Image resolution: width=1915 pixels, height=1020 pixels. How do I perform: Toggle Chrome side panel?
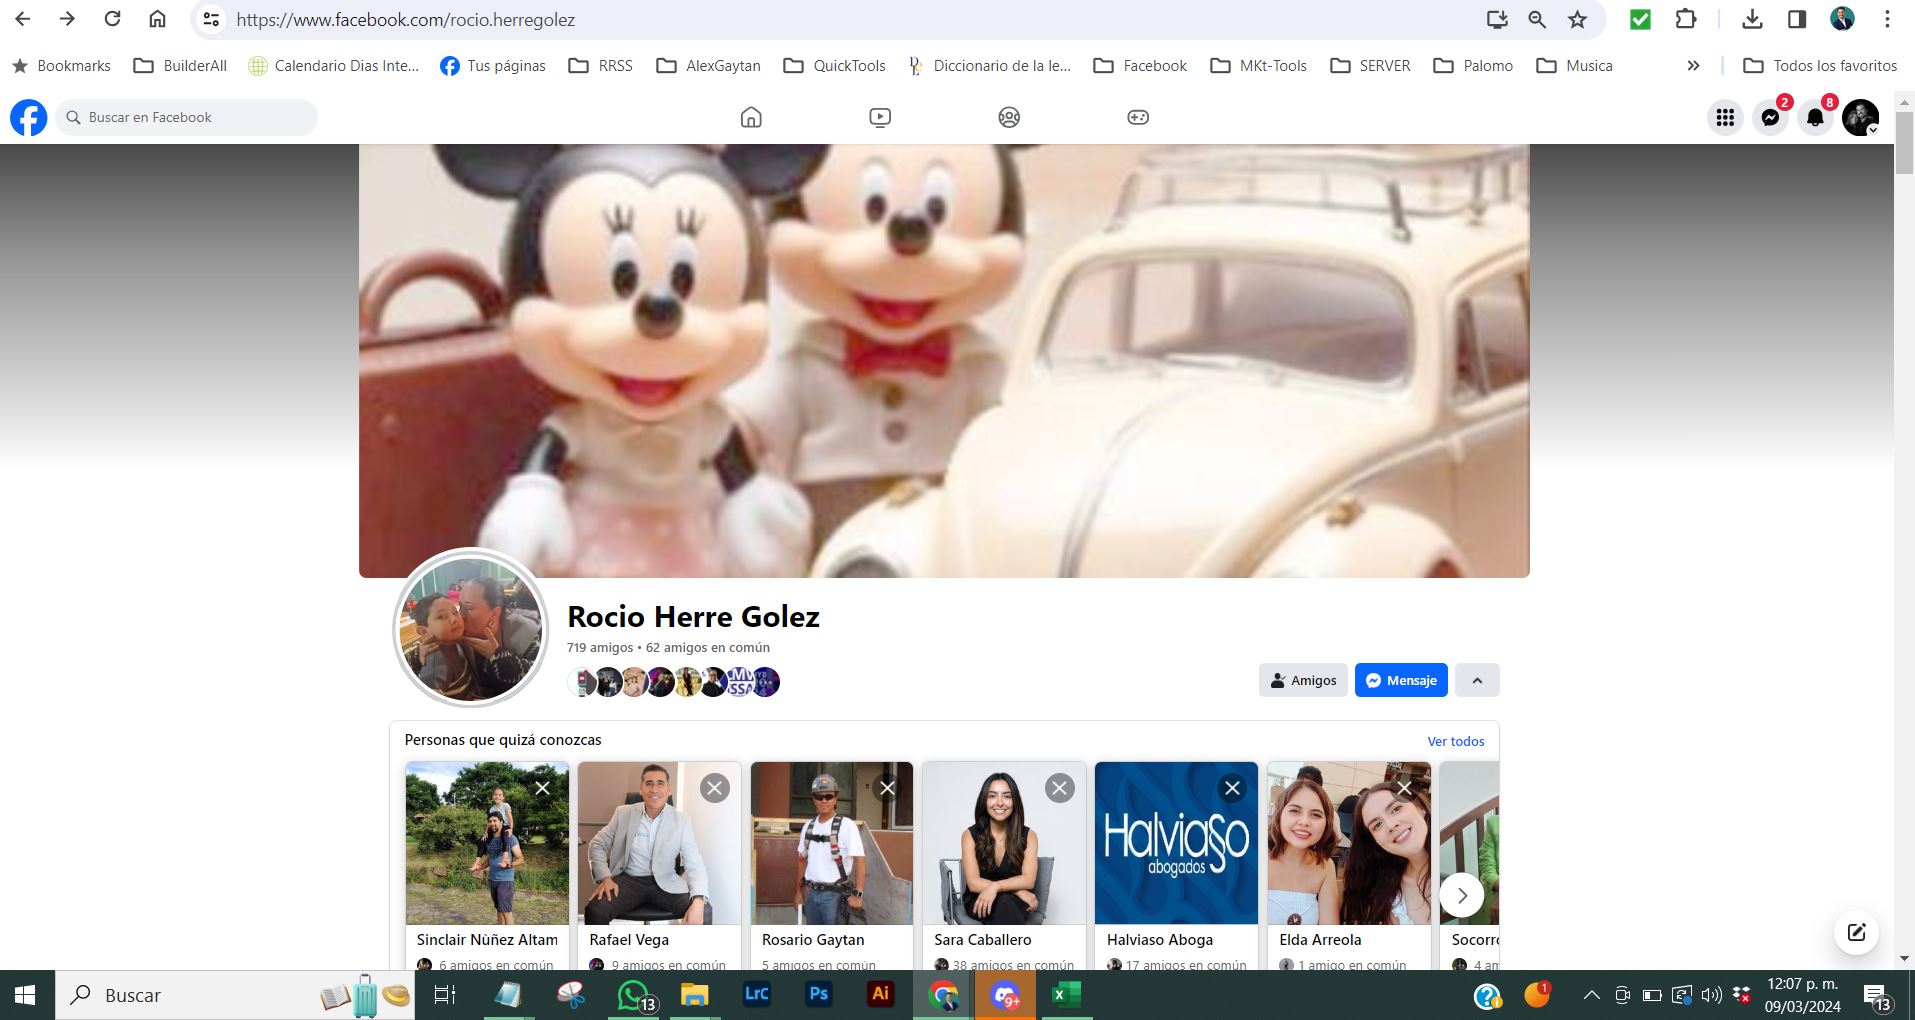1797,19
